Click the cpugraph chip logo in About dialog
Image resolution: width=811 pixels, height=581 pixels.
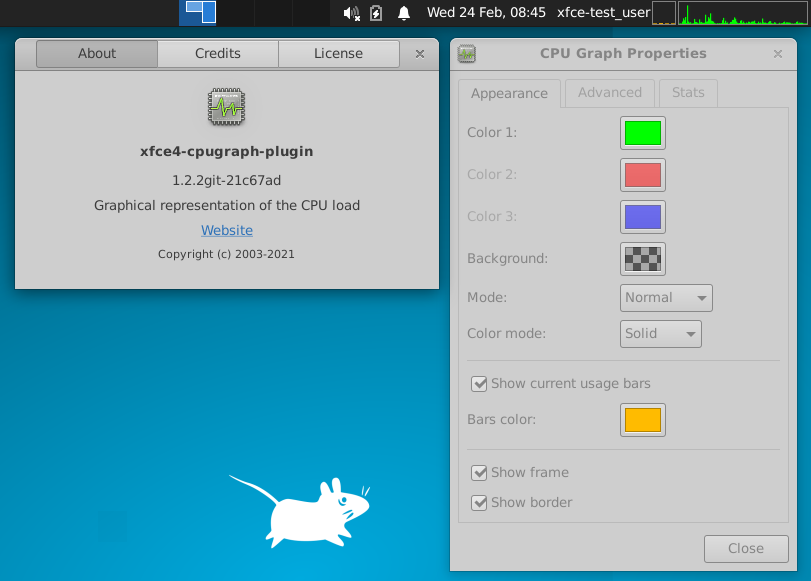(x=227, y=107)
